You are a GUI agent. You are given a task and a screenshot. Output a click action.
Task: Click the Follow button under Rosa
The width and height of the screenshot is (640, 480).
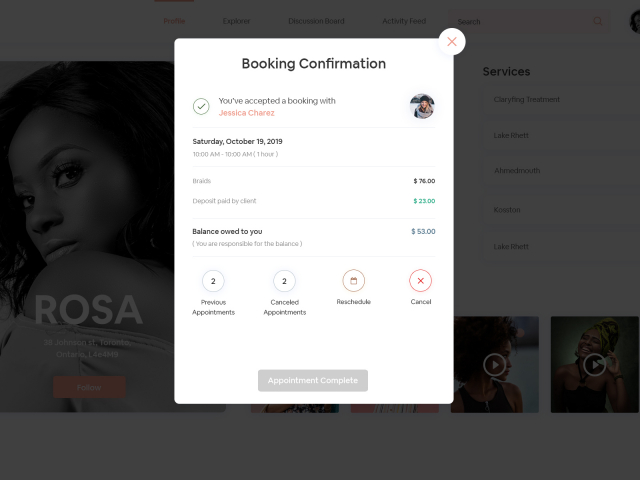click(89, 387)
